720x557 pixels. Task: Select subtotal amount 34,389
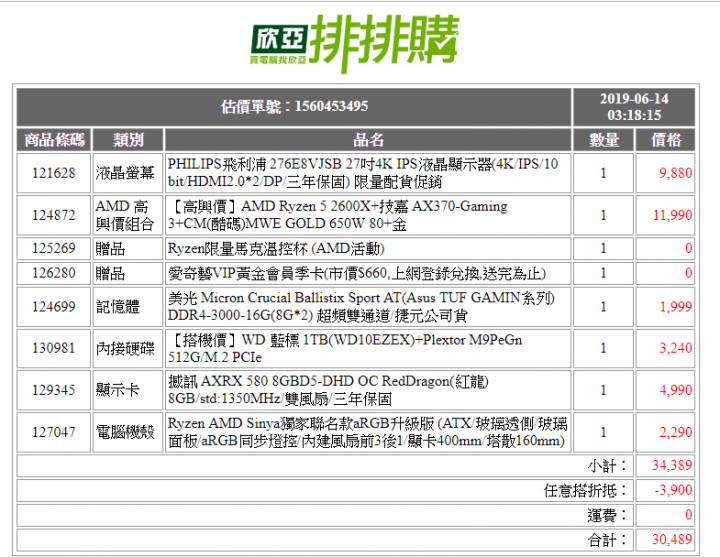coord(672,466)
